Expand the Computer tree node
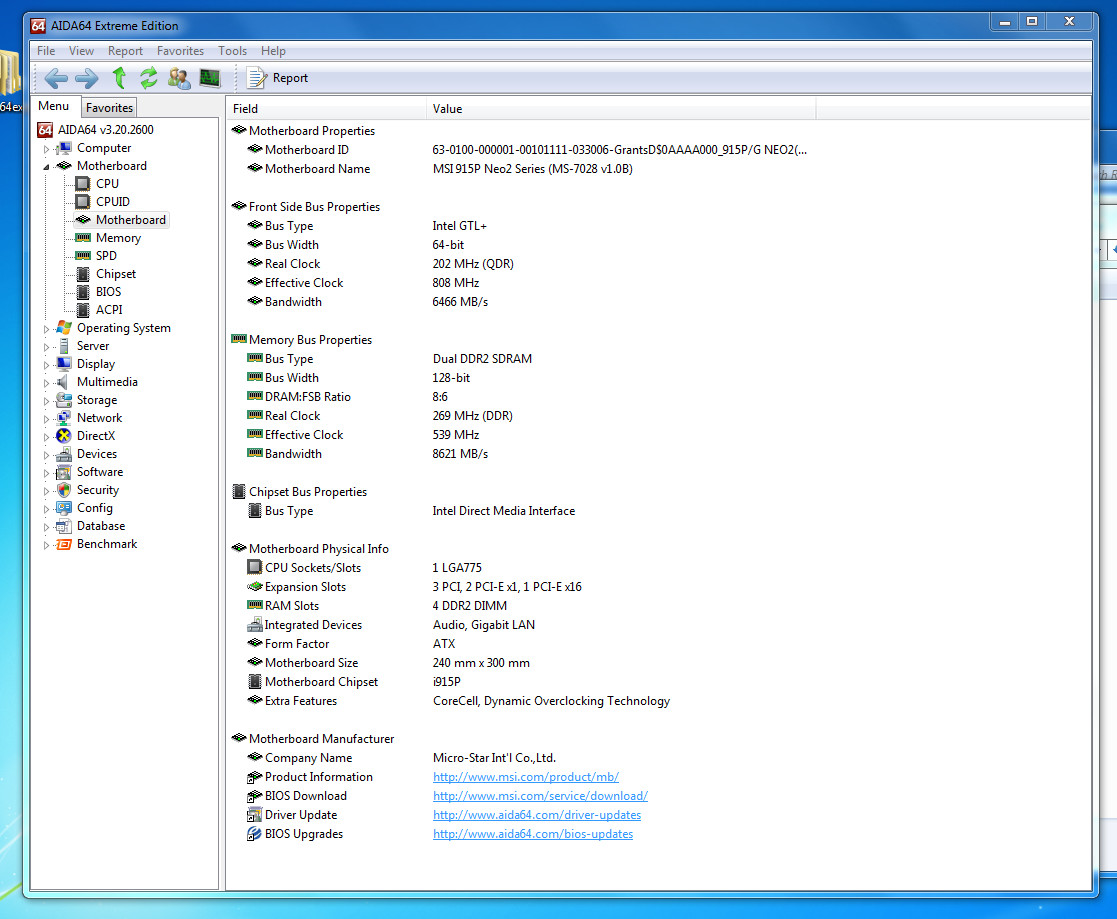The width and height of the screenshot is (1117, 919). pos(46,148)
